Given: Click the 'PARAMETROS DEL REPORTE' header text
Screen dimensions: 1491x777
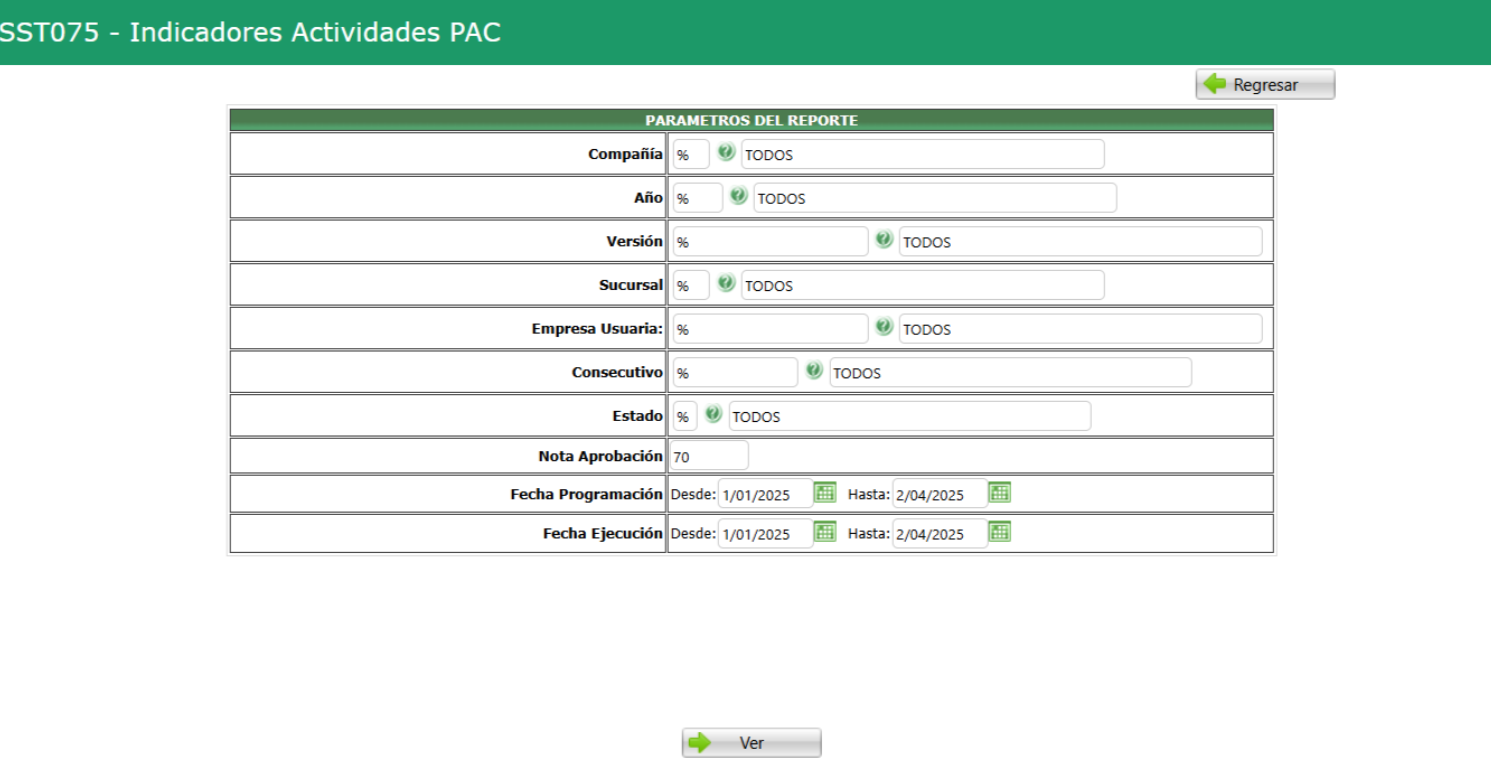Looking at the screenshot, I should tap(751, 120).
